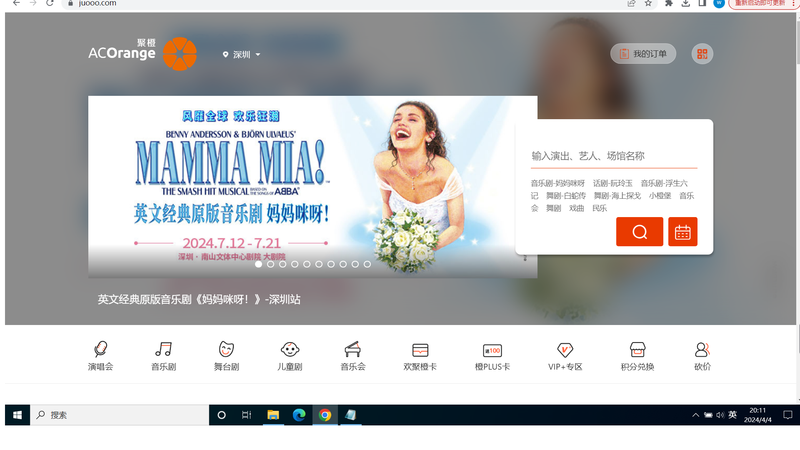This screenshot has width=800, height=450.
Task: Select the seventh carousel dot
Action: [x=331, y=264]
